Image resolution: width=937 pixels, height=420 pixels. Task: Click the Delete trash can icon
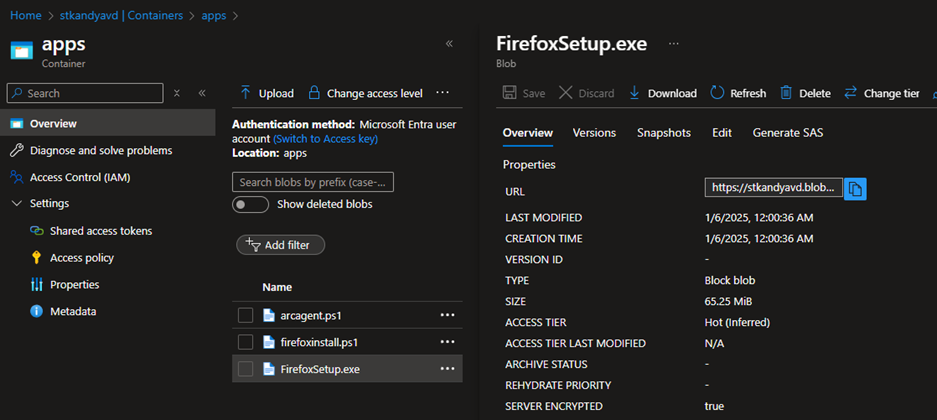786,93
